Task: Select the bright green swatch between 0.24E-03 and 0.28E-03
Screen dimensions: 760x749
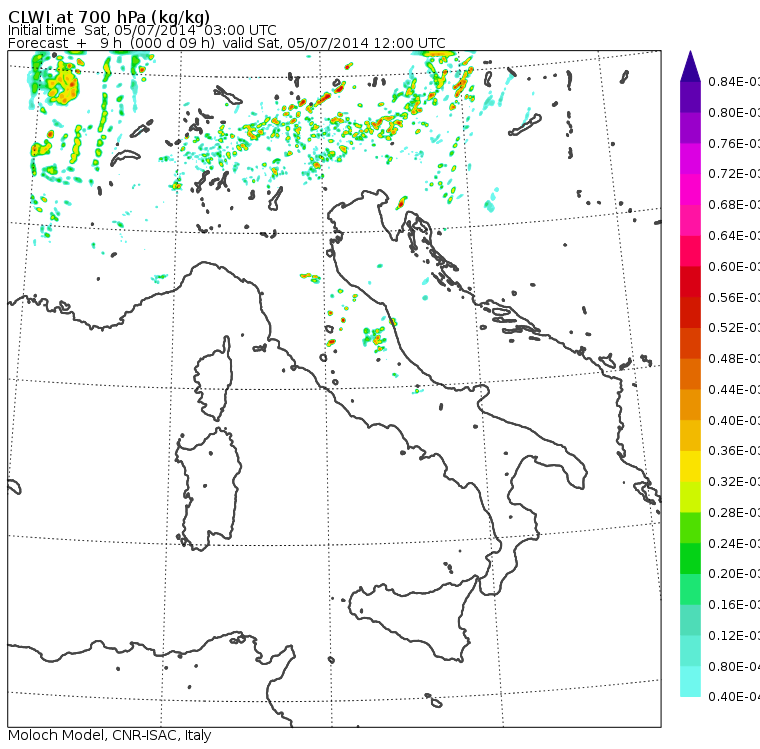Action: 690,528
